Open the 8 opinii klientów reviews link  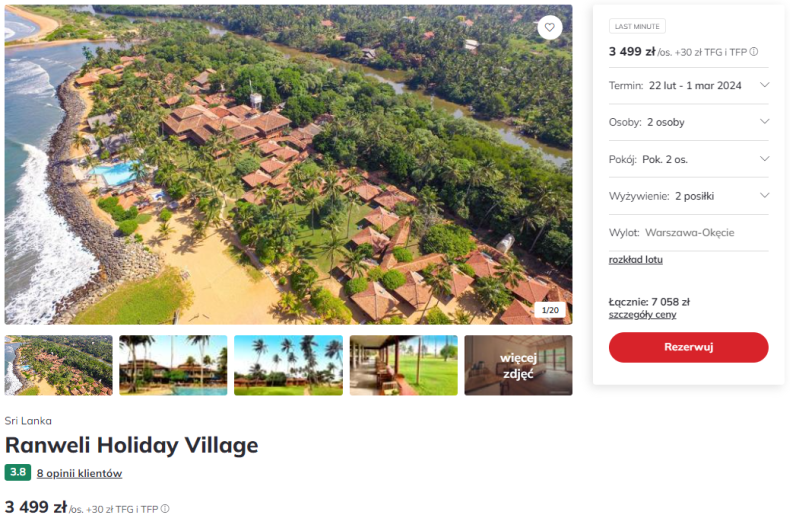[x=79, y=473]
